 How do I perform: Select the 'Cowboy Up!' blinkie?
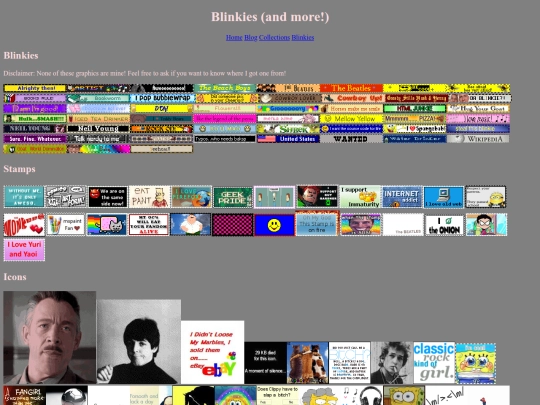(x=351, y=98)
